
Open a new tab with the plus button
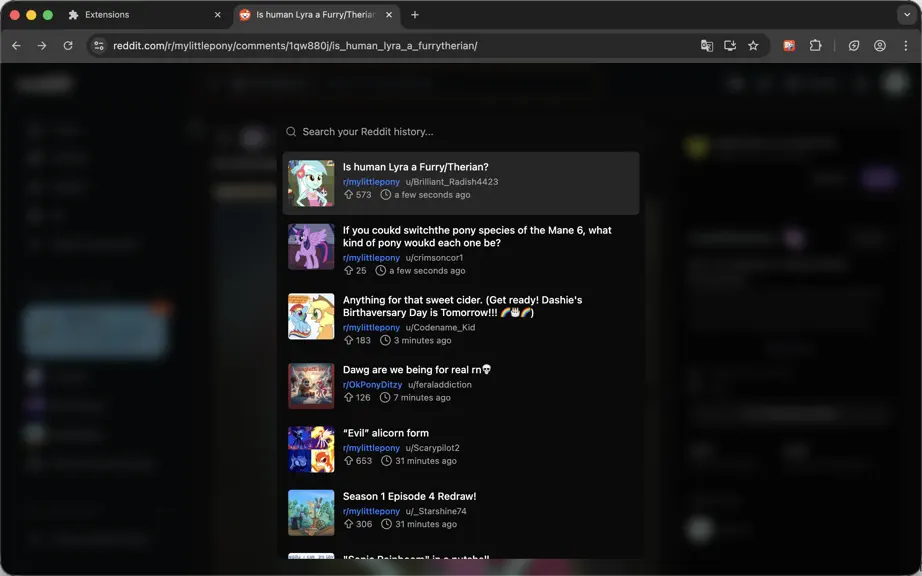click(x=415, y=15)
